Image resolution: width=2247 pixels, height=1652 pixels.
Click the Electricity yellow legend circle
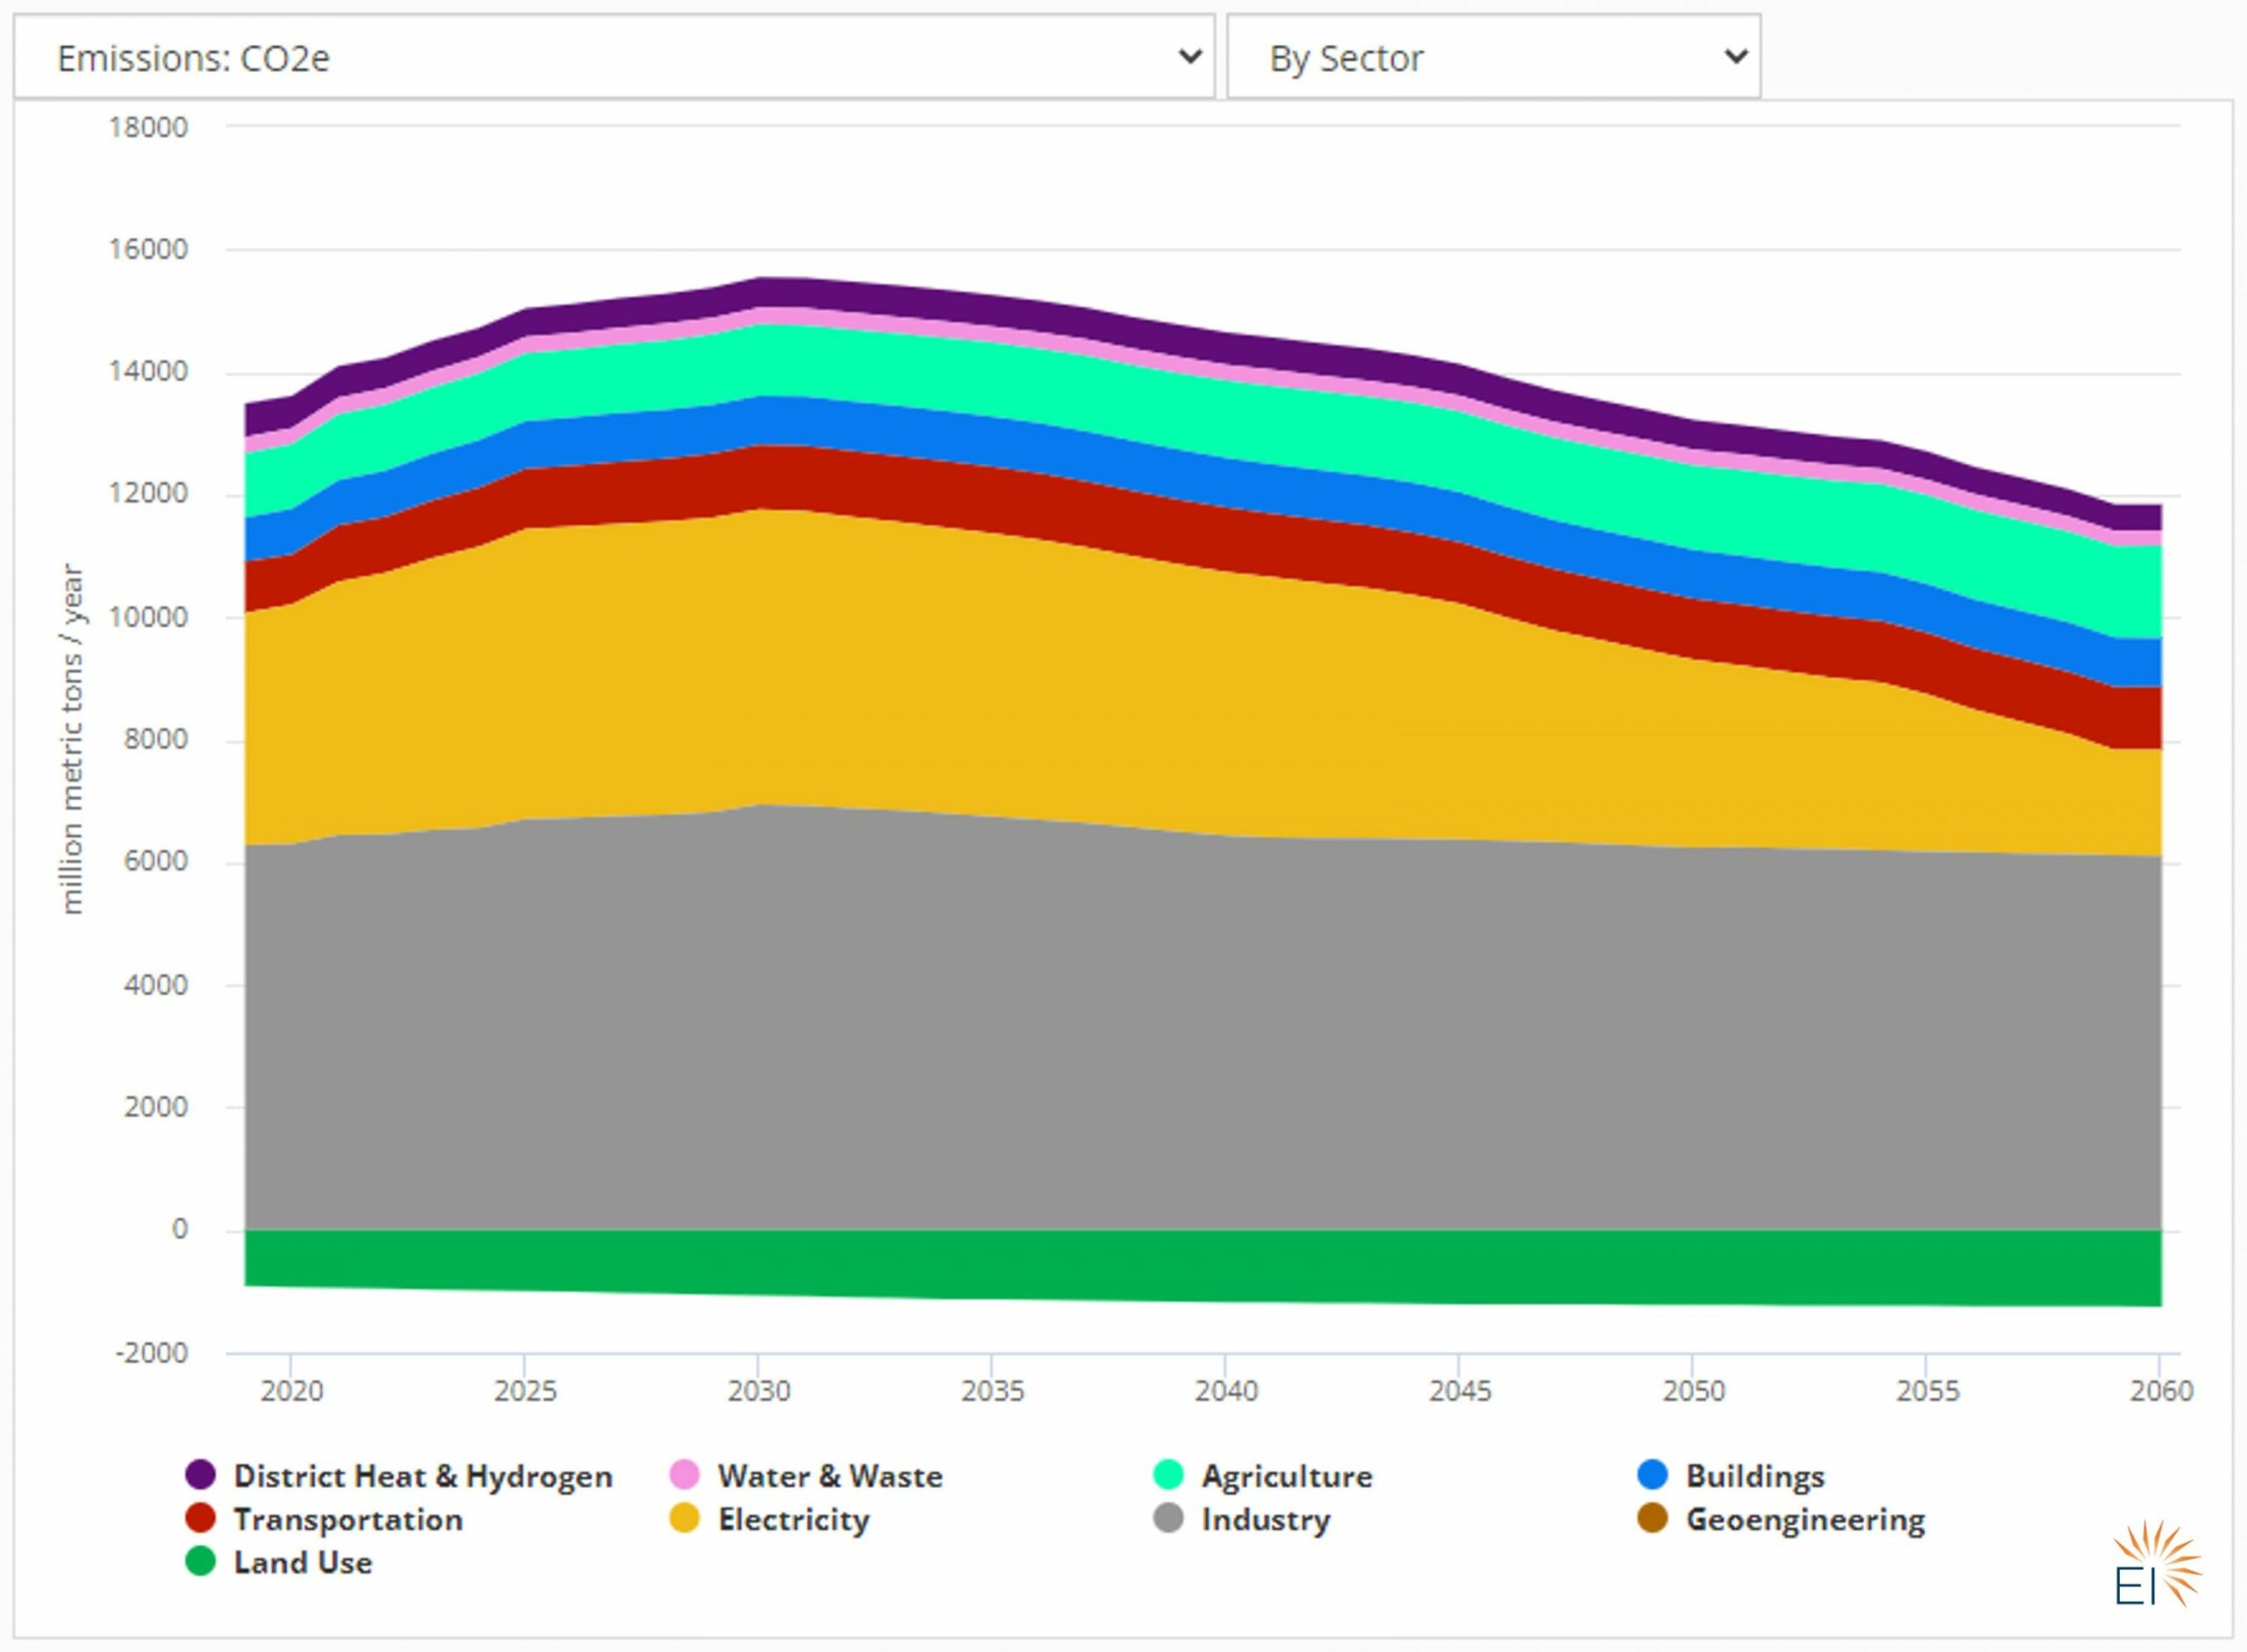[684, 1518]
